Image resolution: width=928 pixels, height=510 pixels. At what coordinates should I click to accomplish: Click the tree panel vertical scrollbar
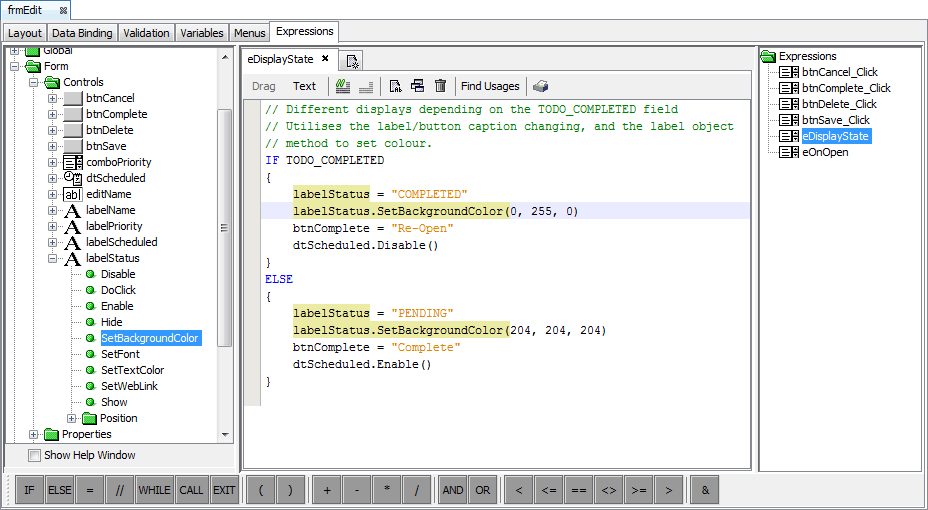point(225,230)
